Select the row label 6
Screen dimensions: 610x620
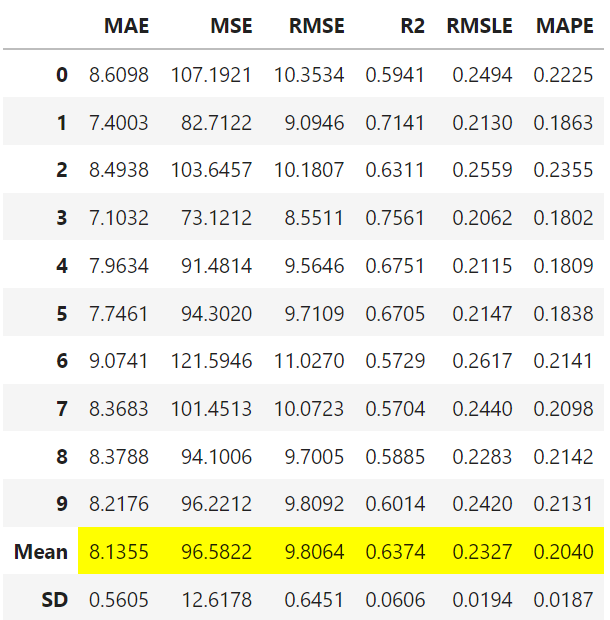coord(62,361)
